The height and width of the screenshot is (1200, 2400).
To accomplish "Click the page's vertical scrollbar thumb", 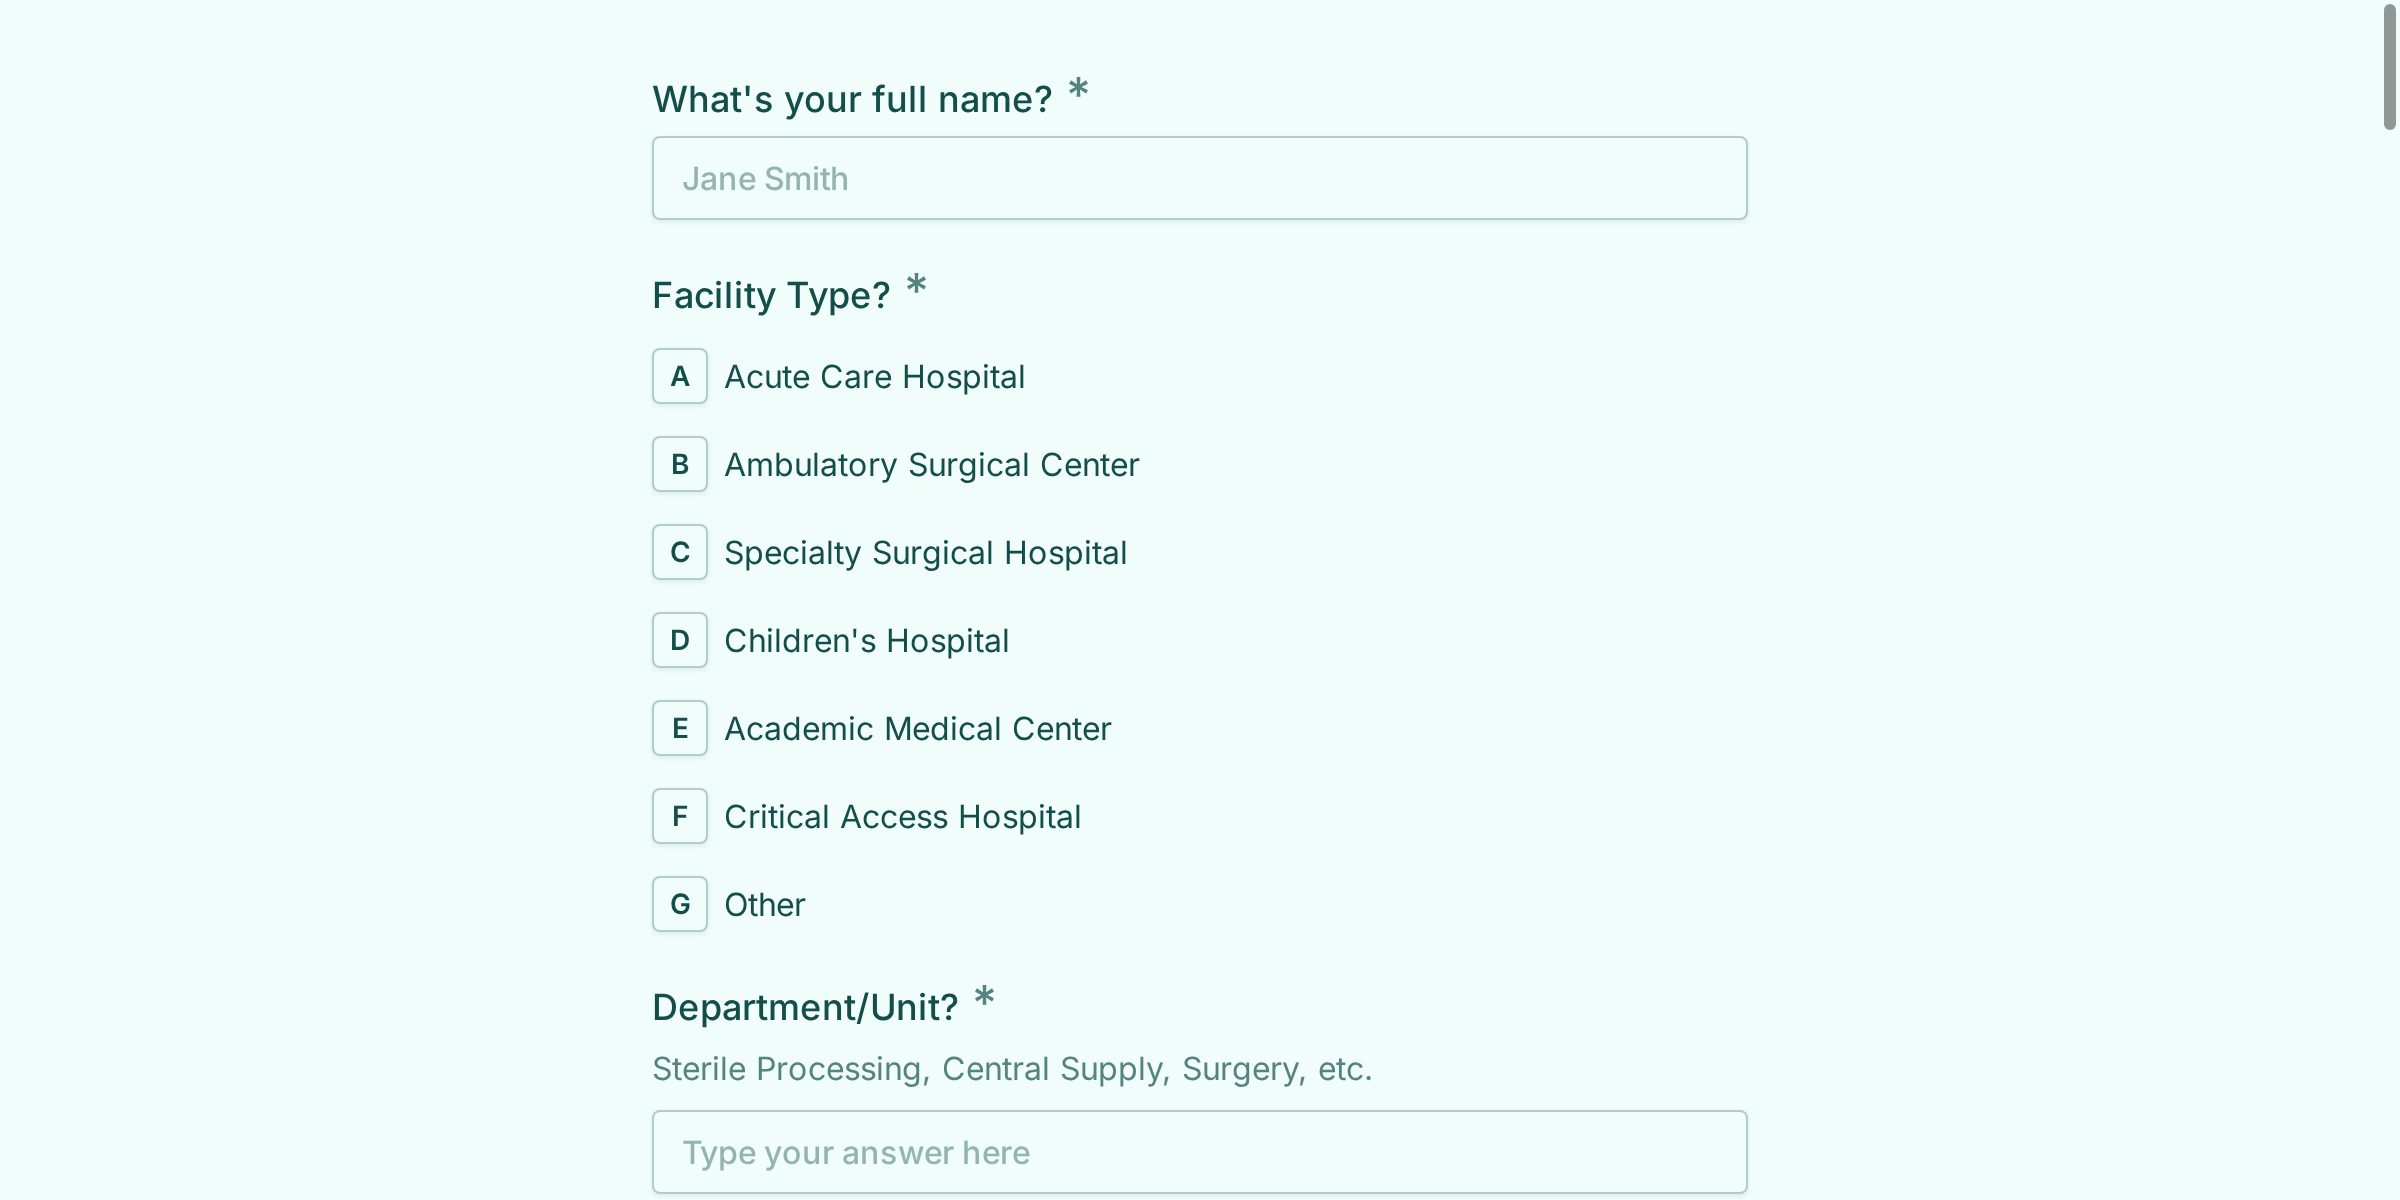I will click(x=2389, y=66).
